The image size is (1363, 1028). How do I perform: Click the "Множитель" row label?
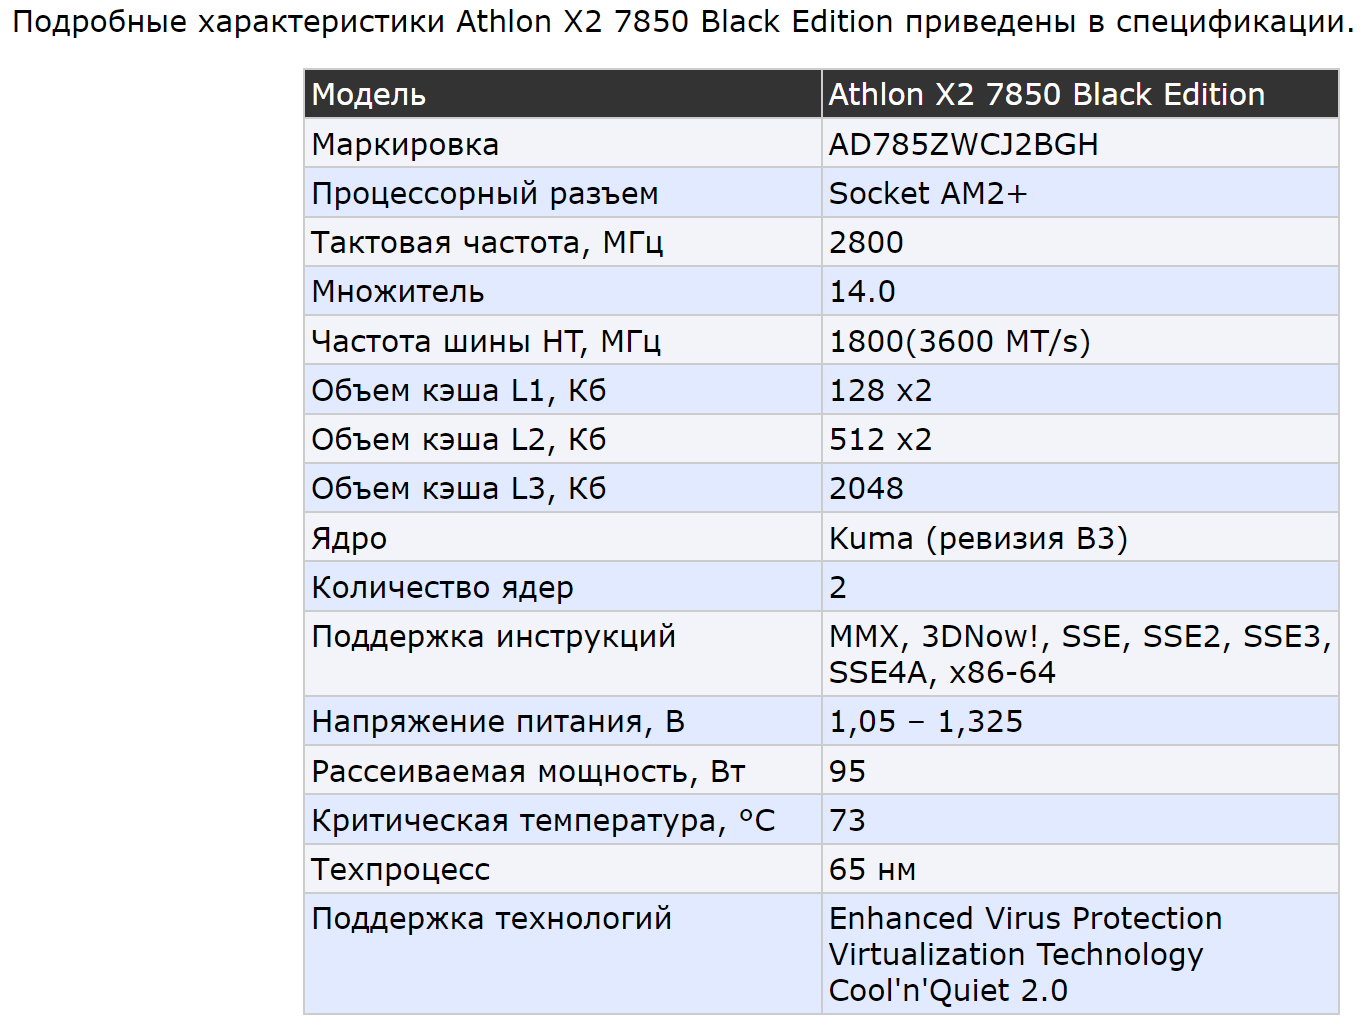398,292
